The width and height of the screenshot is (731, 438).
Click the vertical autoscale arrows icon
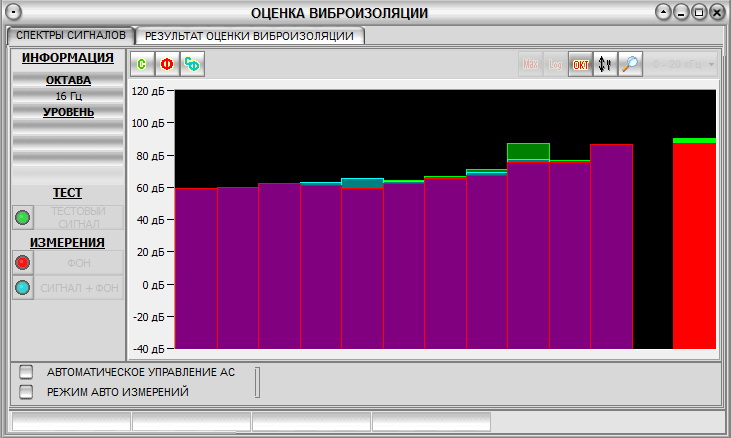coord(604,65)
